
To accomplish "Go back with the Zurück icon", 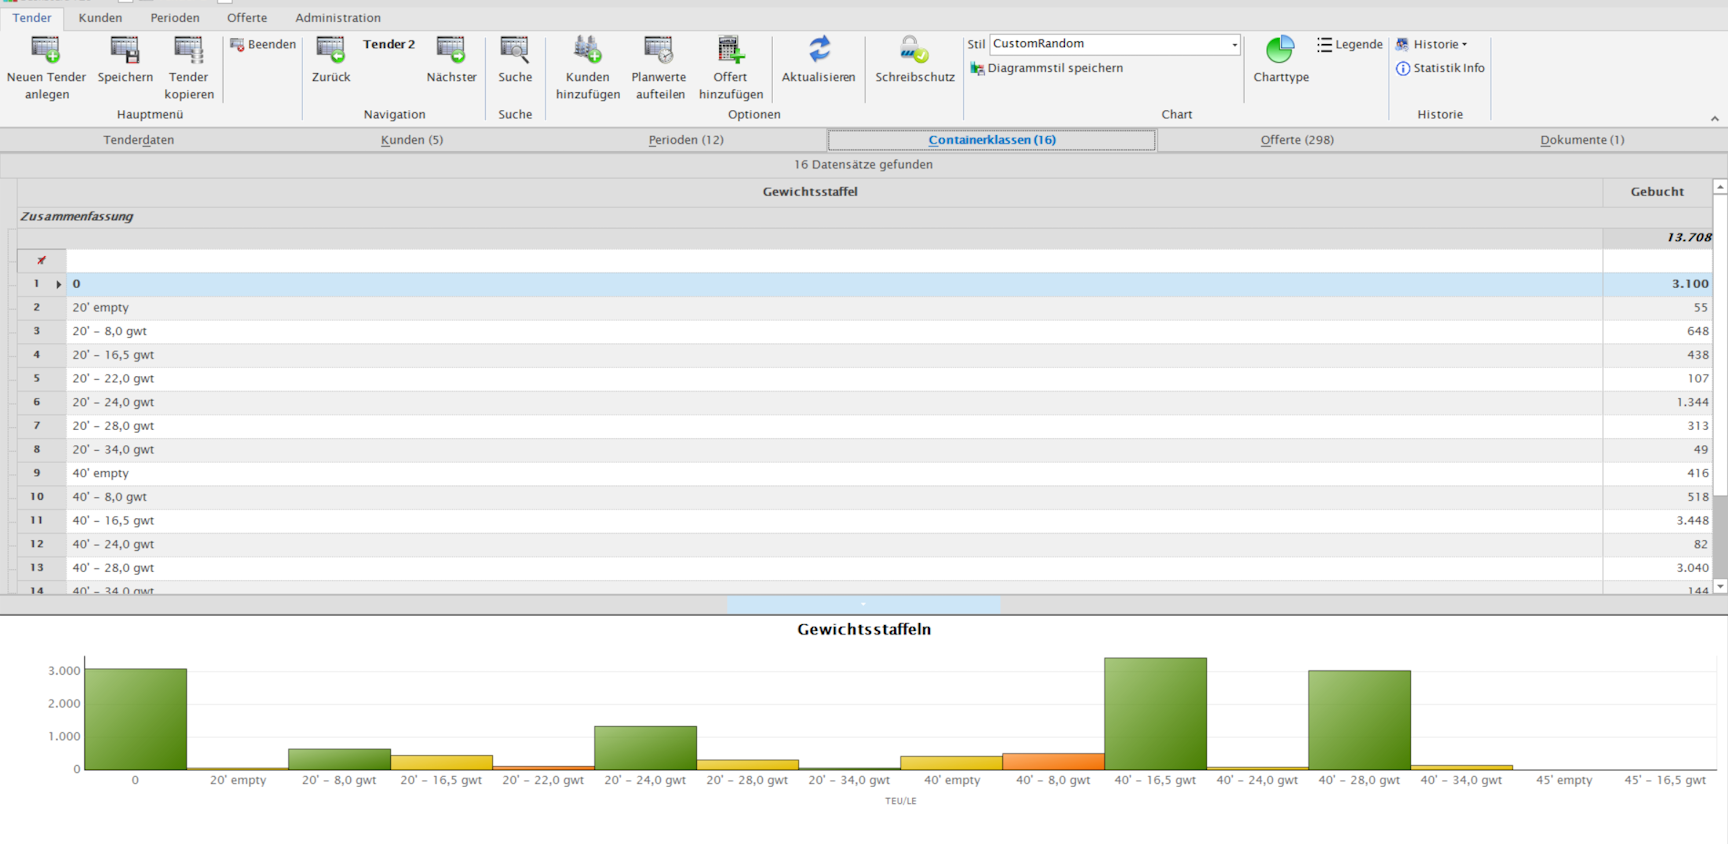I will (330, 50).
